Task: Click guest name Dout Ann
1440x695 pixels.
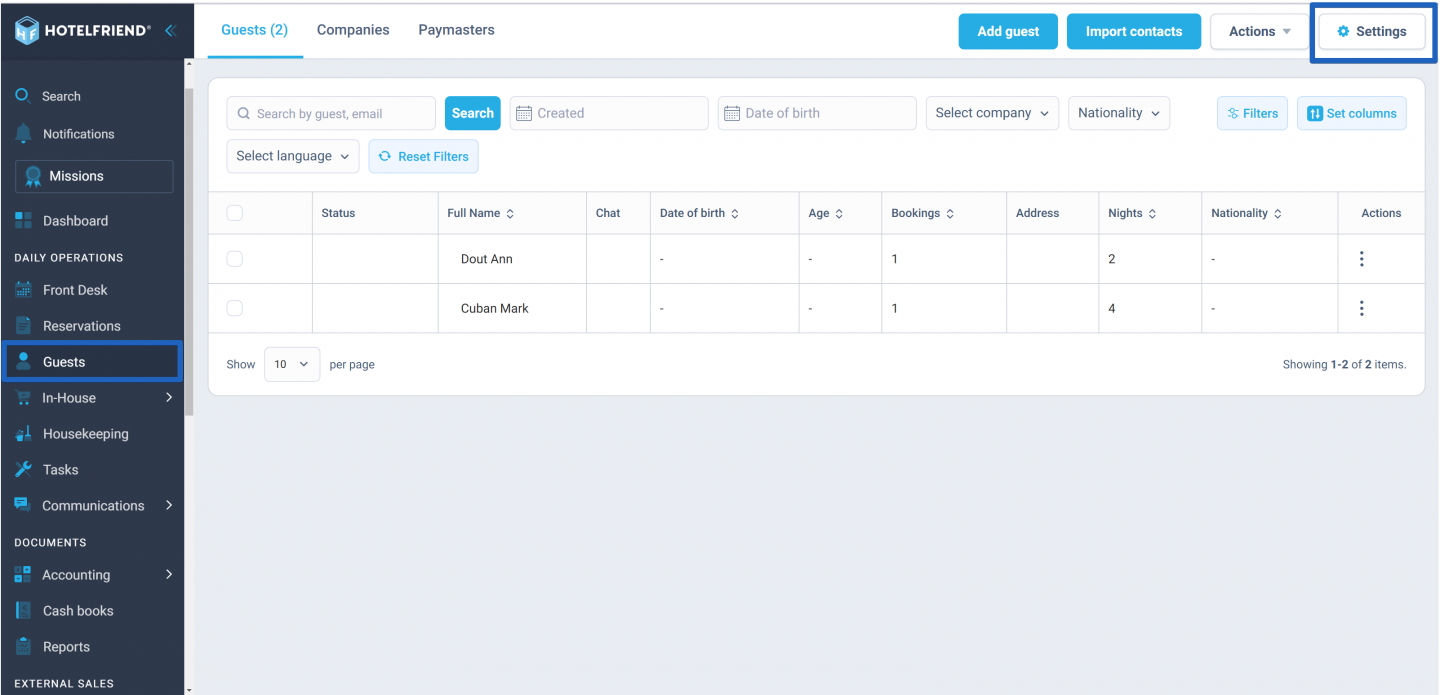Action: [x=487, y=259]
